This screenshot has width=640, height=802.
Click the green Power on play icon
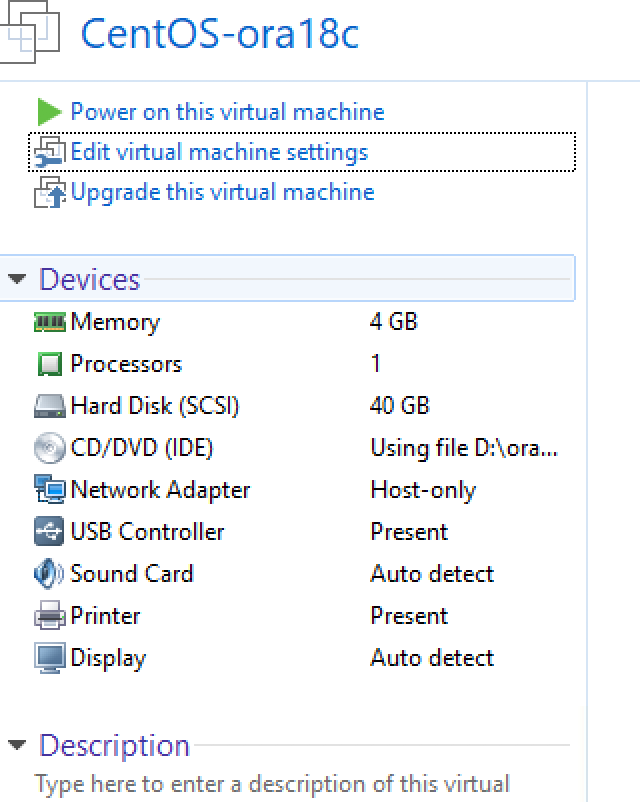[48, 111]
